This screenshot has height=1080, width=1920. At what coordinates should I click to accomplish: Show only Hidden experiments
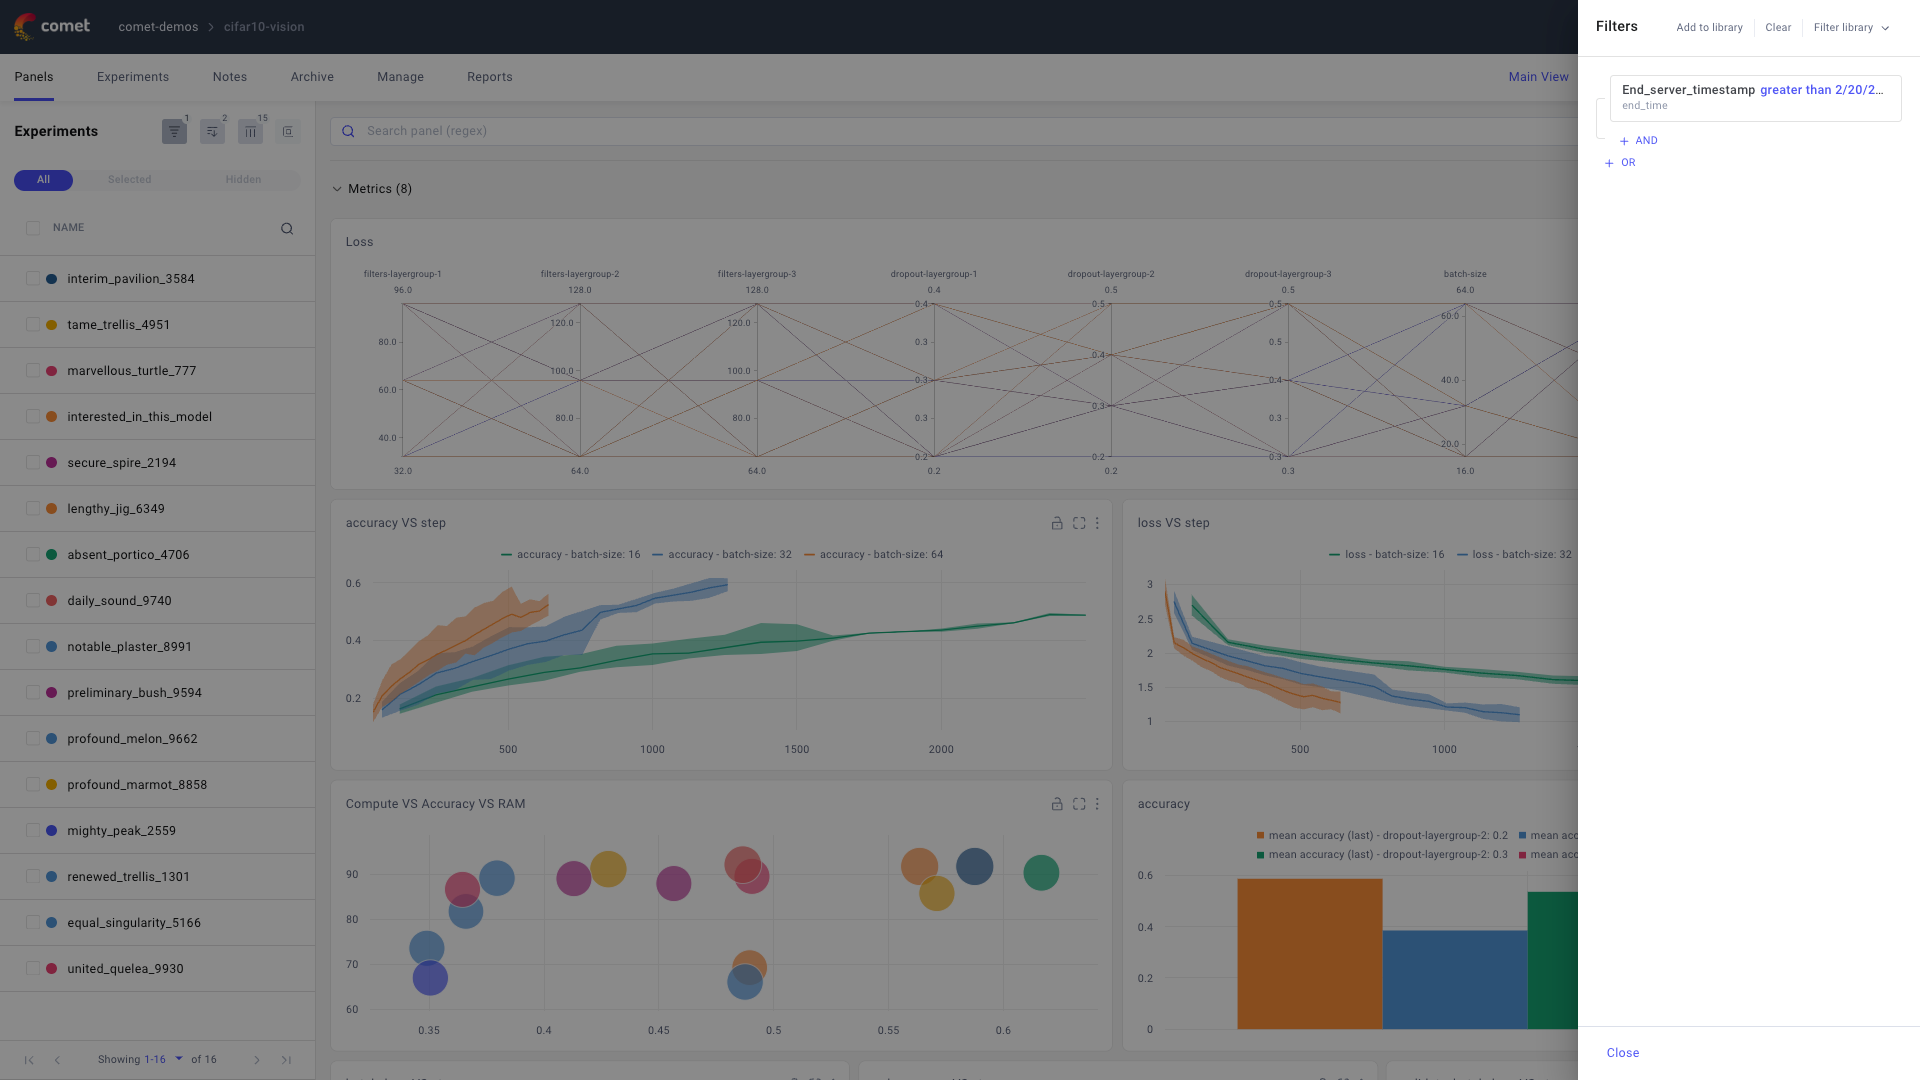(243, 180)
